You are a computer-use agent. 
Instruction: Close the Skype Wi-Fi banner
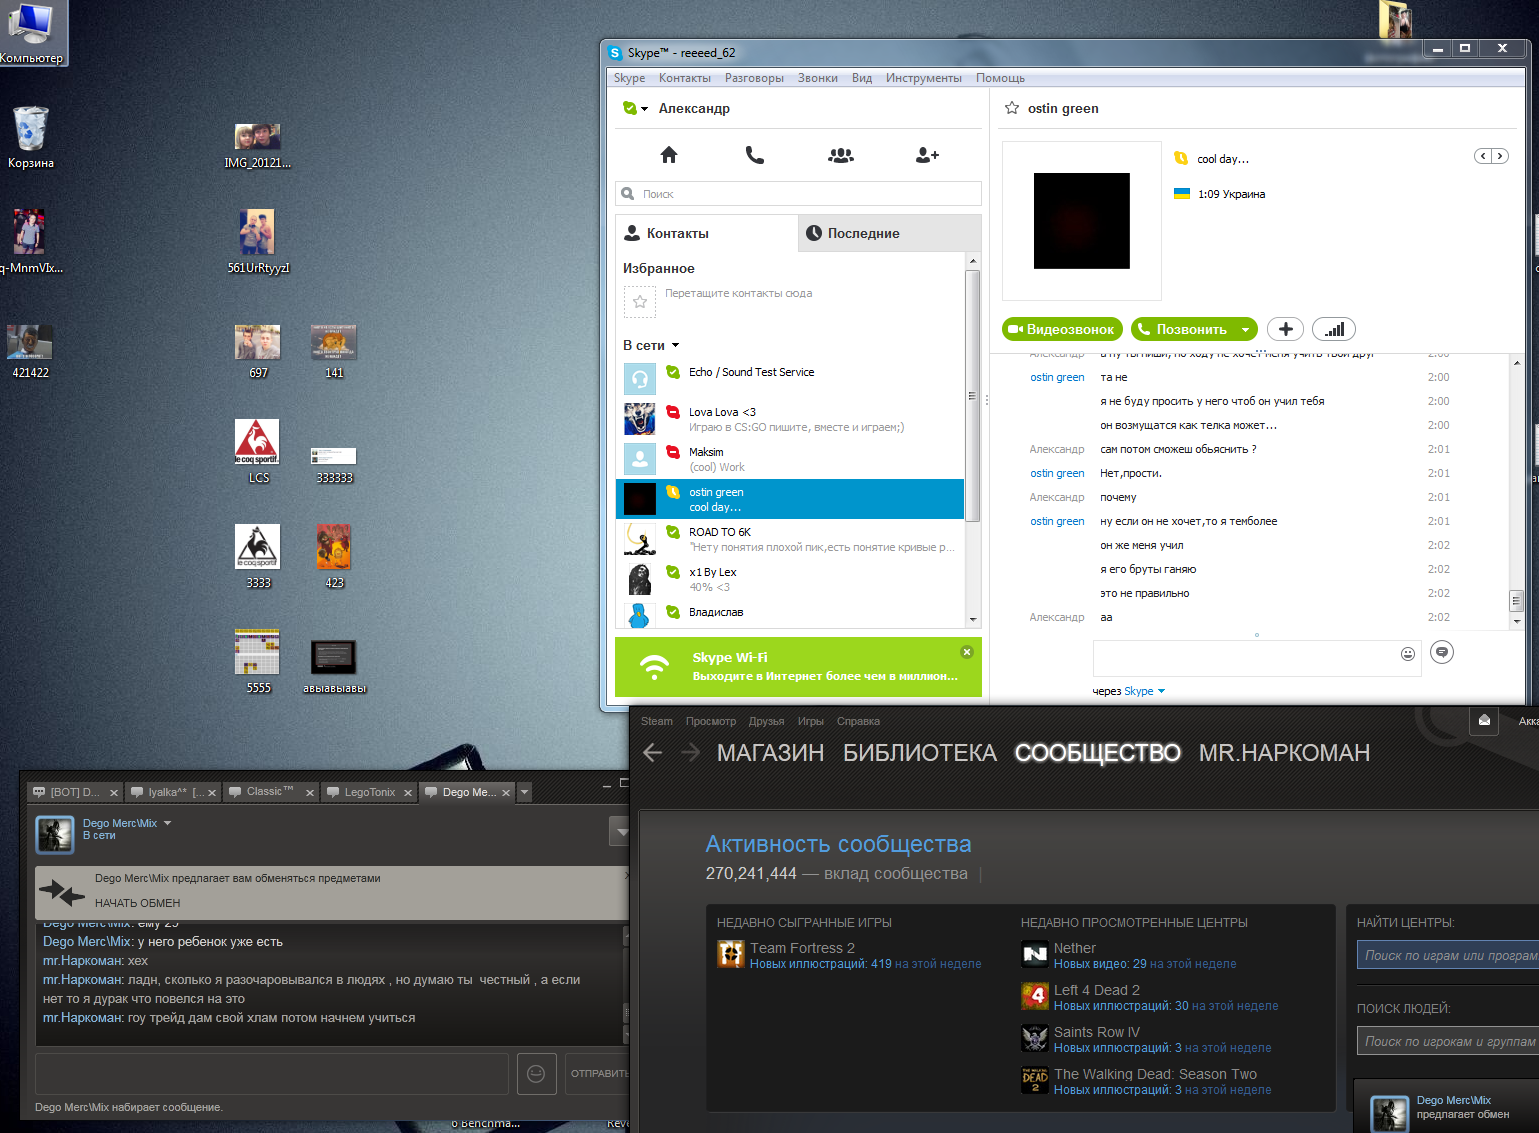[x=967, y=652]
